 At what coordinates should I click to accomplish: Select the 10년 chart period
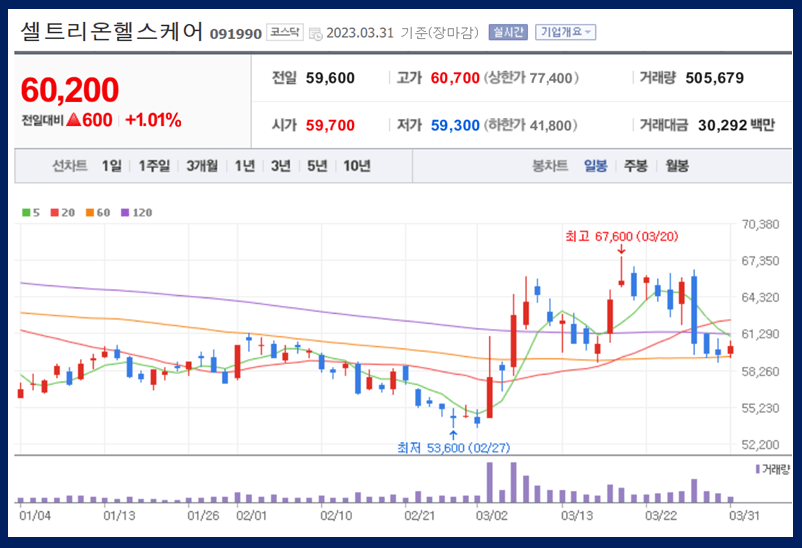[357, 166]
